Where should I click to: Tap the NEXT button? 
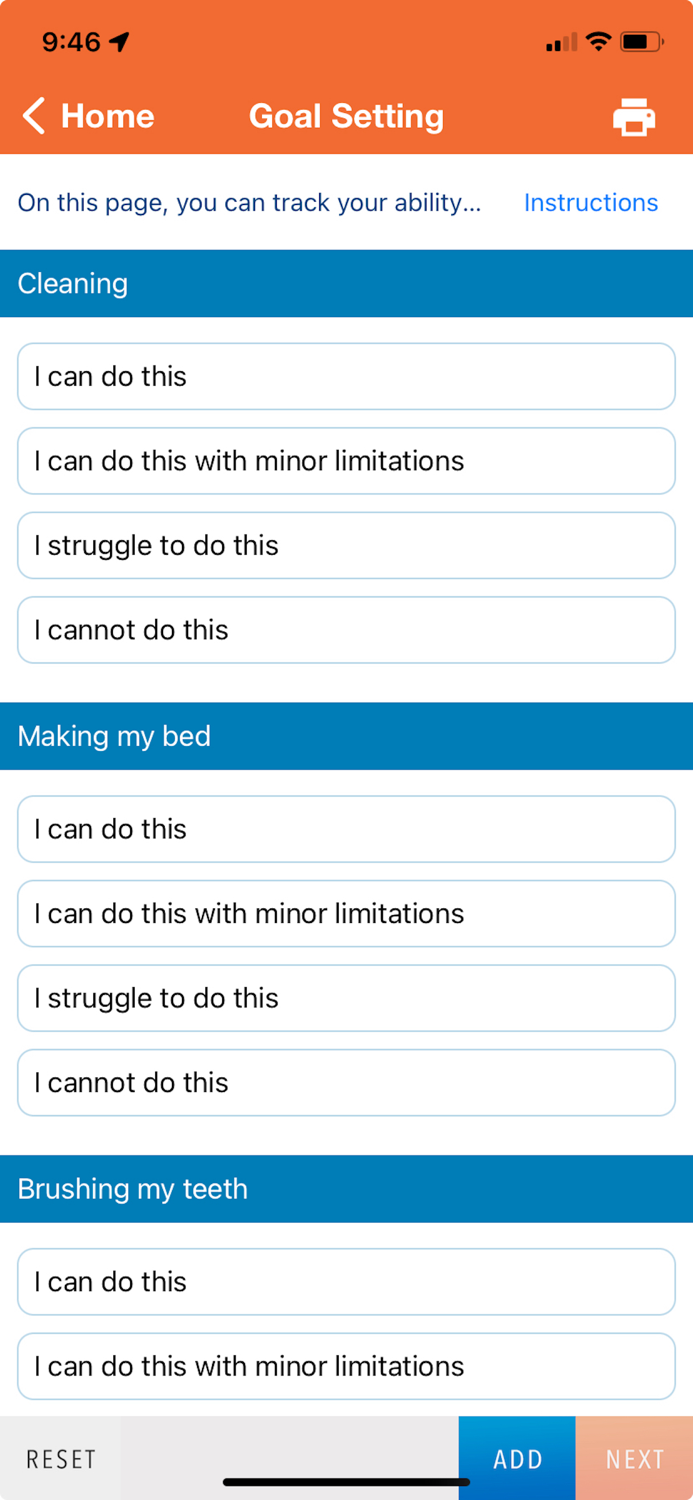[634, 1459]
